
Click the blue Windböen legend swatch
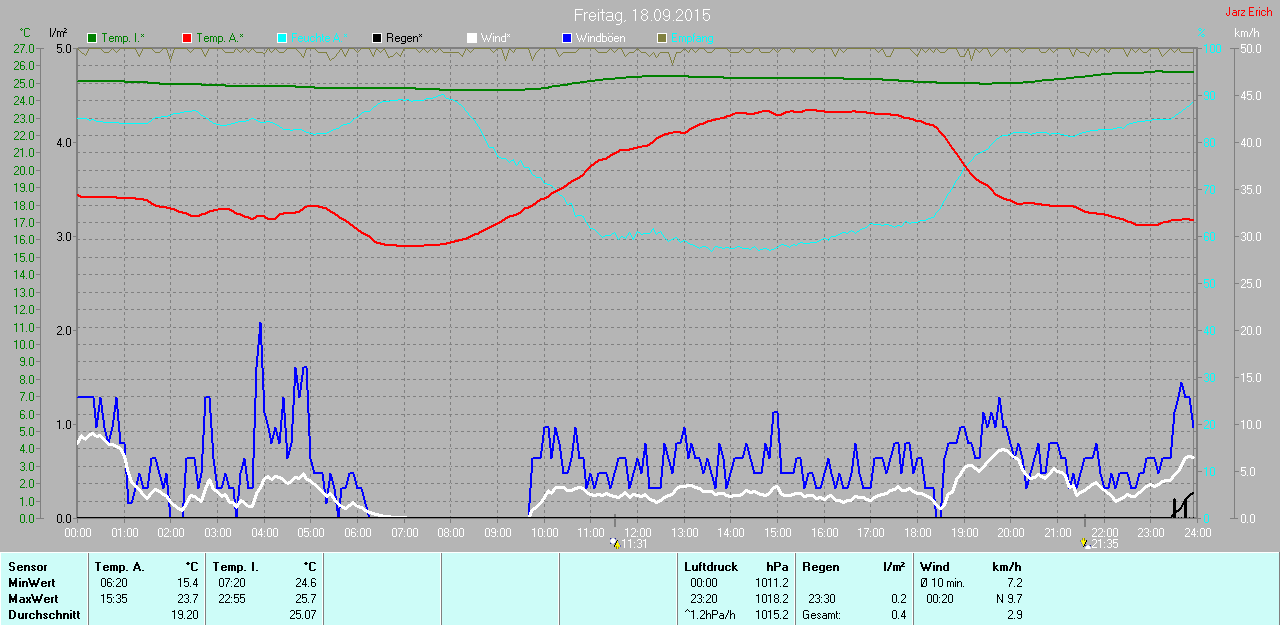coord(566,38)
